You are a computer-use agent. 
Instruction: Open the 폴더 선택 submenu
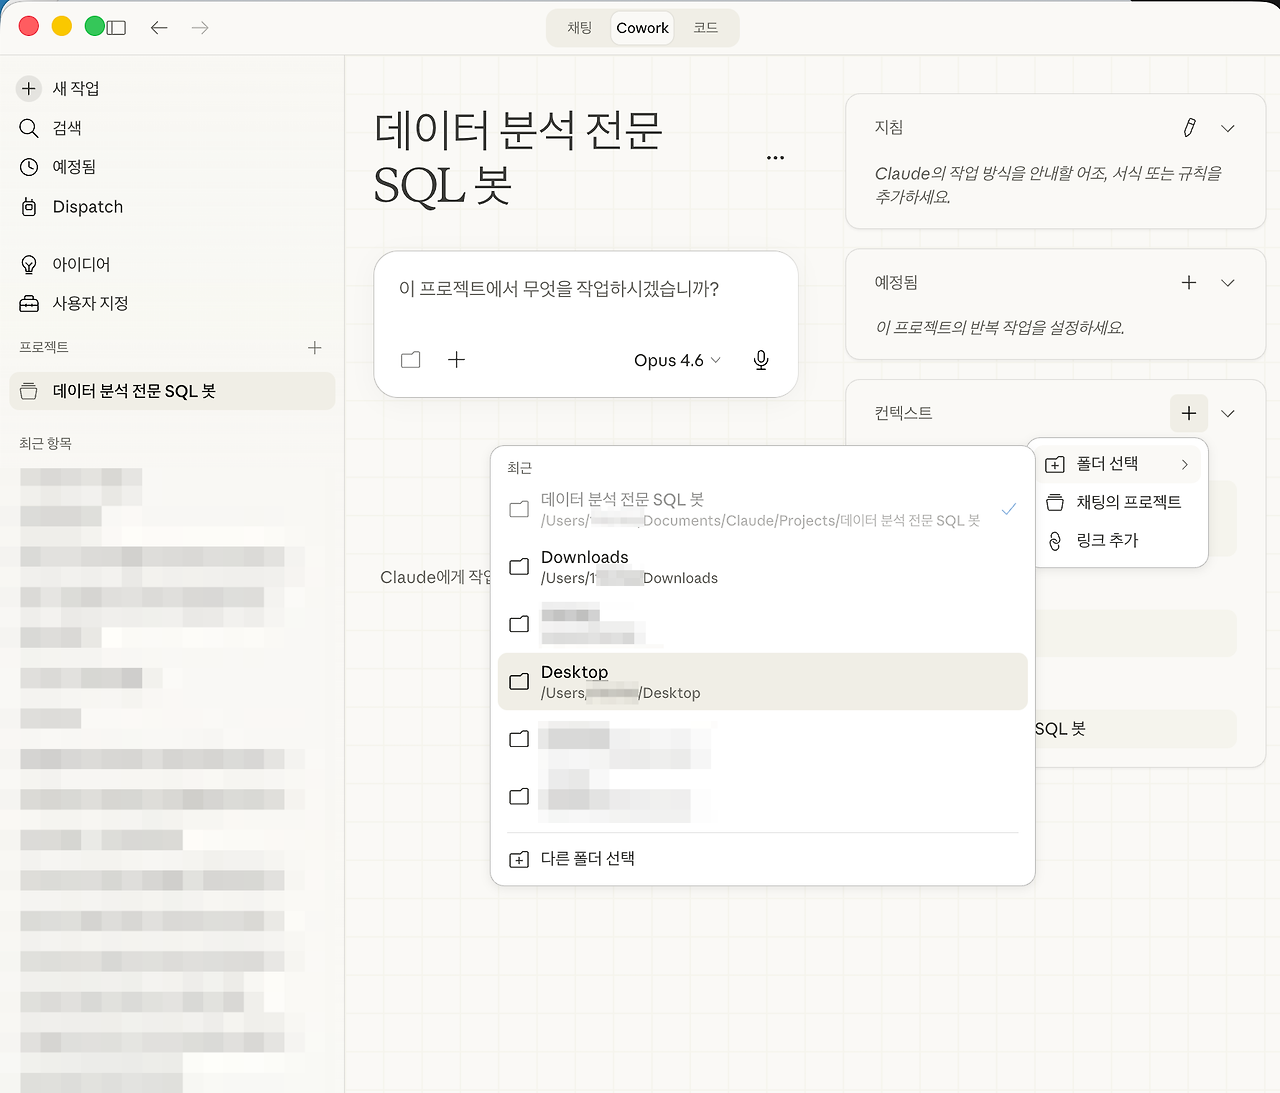click(x=1117, y=464)
